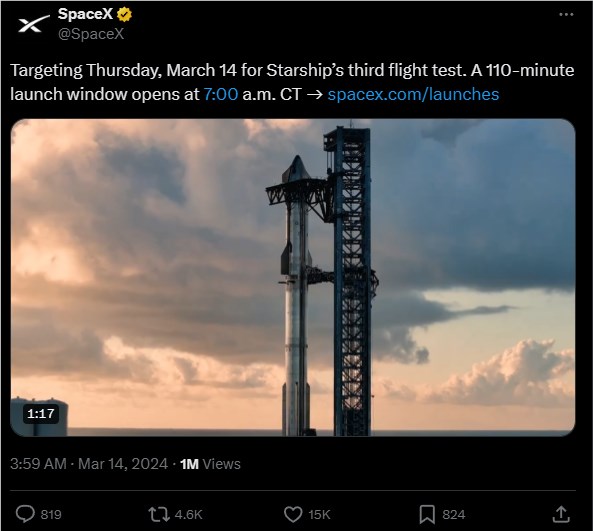Open the 3:59 AM Mar 14, 2024 timestamp

(x=89, y=464)
